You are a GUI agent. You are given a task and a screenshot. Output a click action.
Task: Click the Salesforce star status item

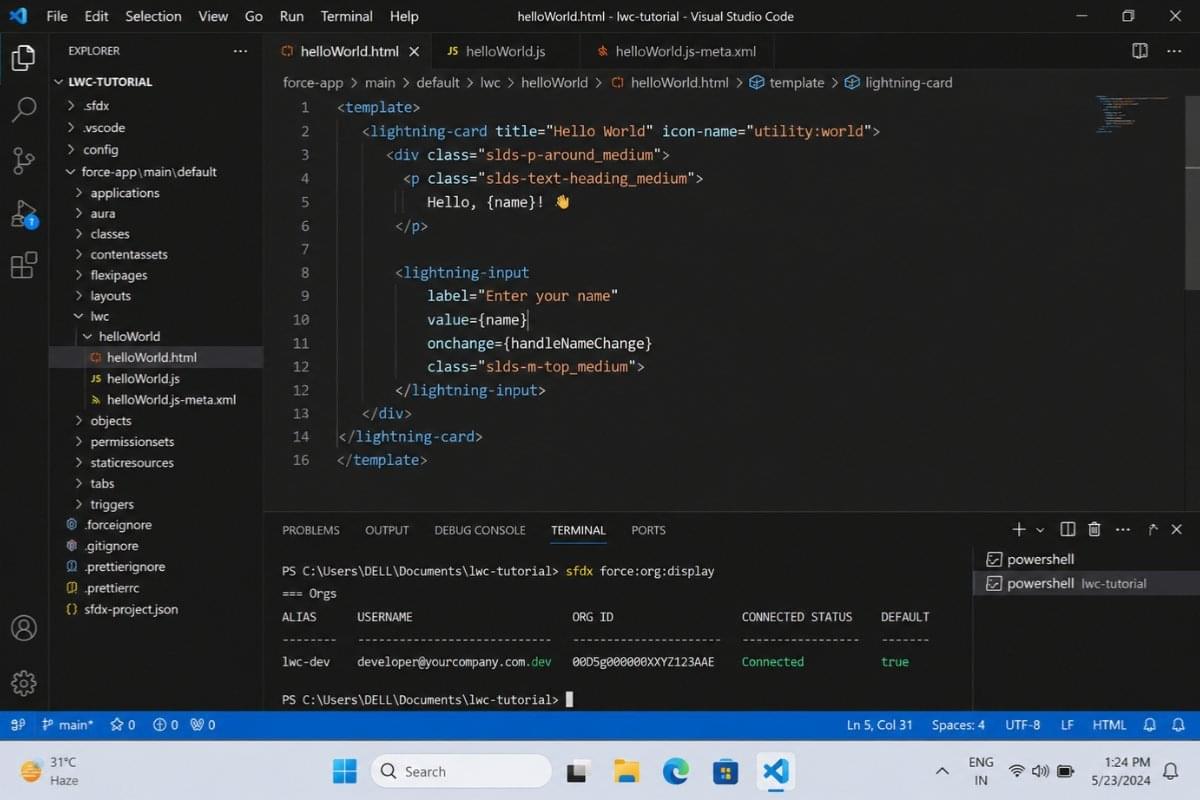tap(123, 725)
